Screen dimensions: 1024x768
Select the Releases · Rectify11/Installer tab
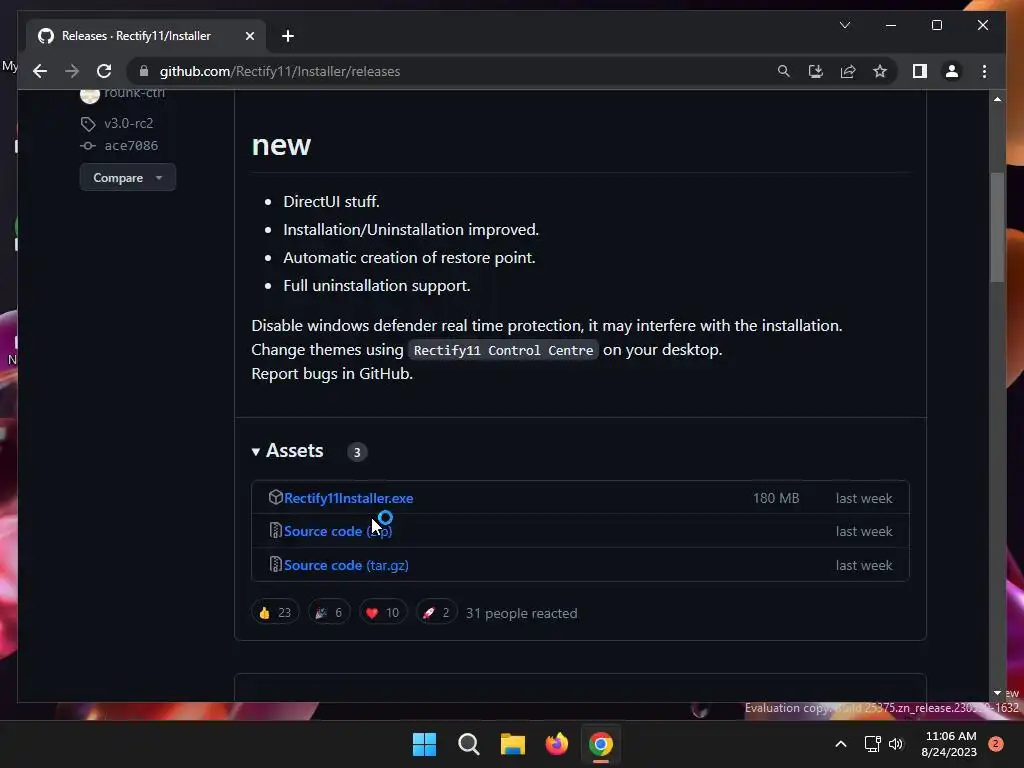(x=146, y=36)
